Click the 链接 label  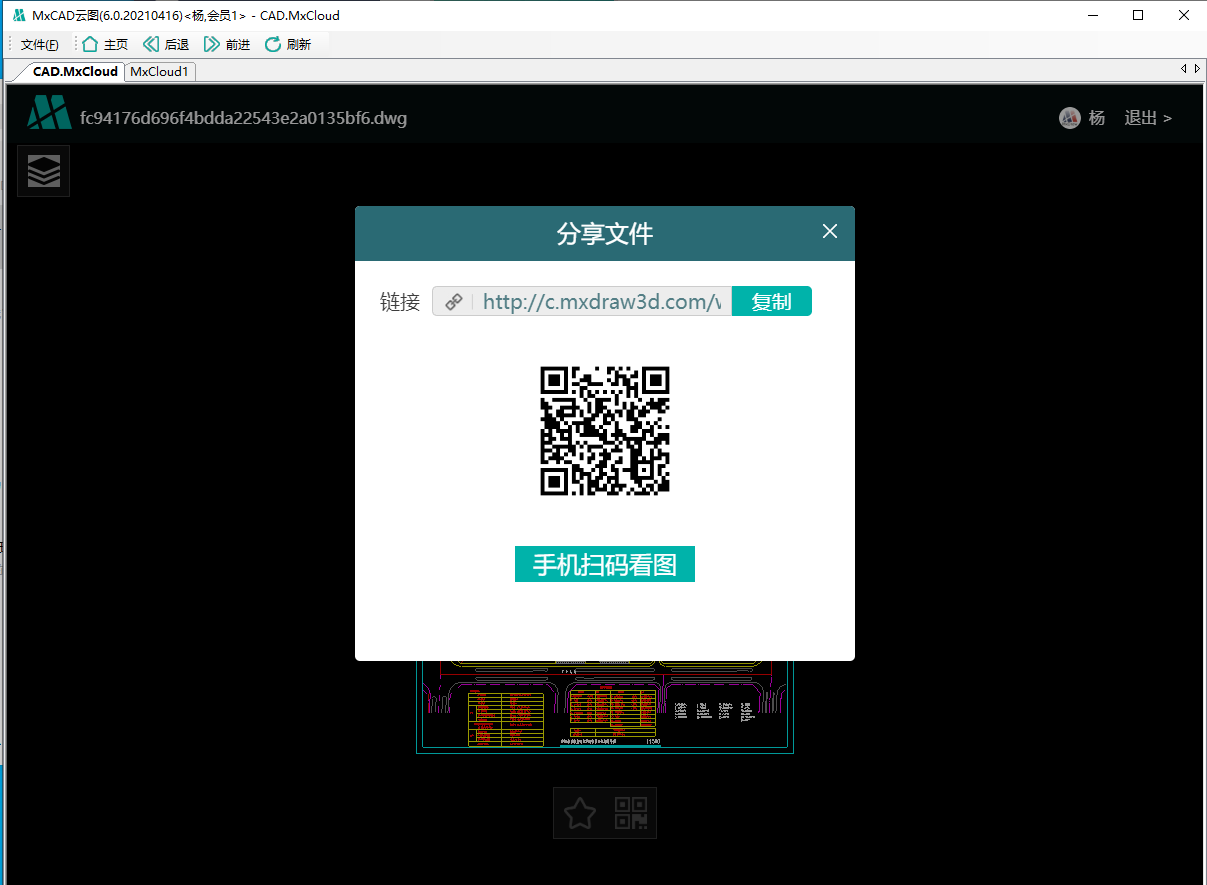click(400, 302)
